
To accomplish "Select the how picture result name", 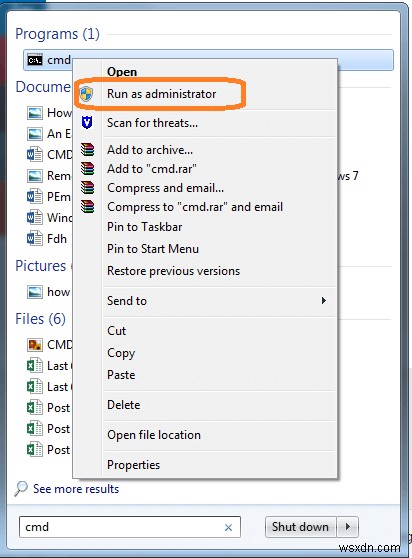I will click(x=58, y=292).
